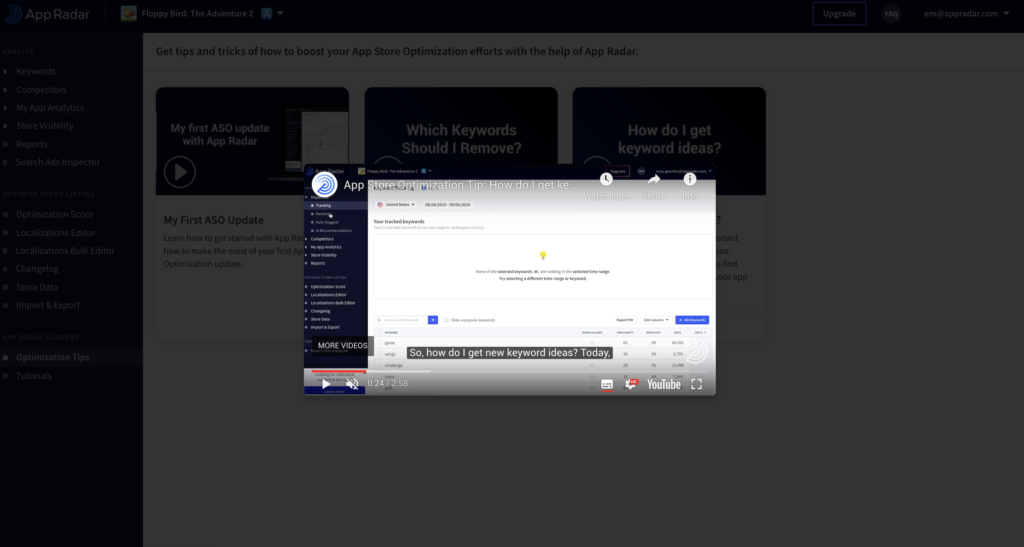1024x547 pixels.
Task: Open Changelog in the sidebar
Action: tap(37, 268)
